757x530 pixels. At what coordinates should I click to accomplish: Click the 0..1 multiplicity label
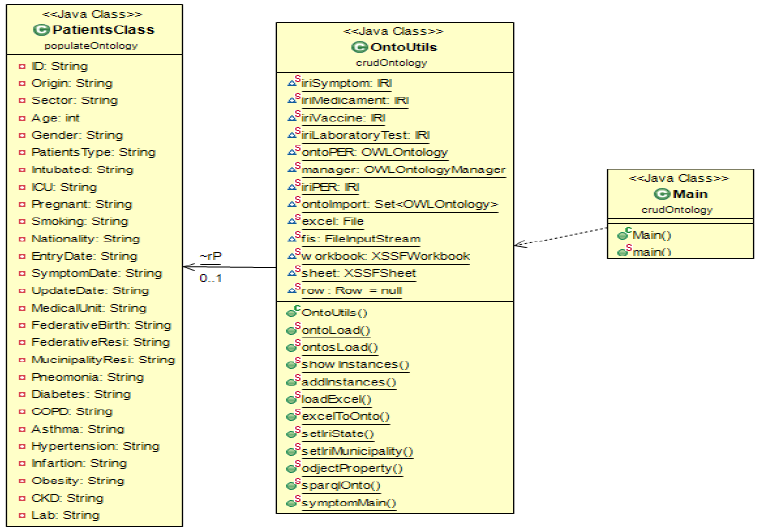click(x=210, y=278)
